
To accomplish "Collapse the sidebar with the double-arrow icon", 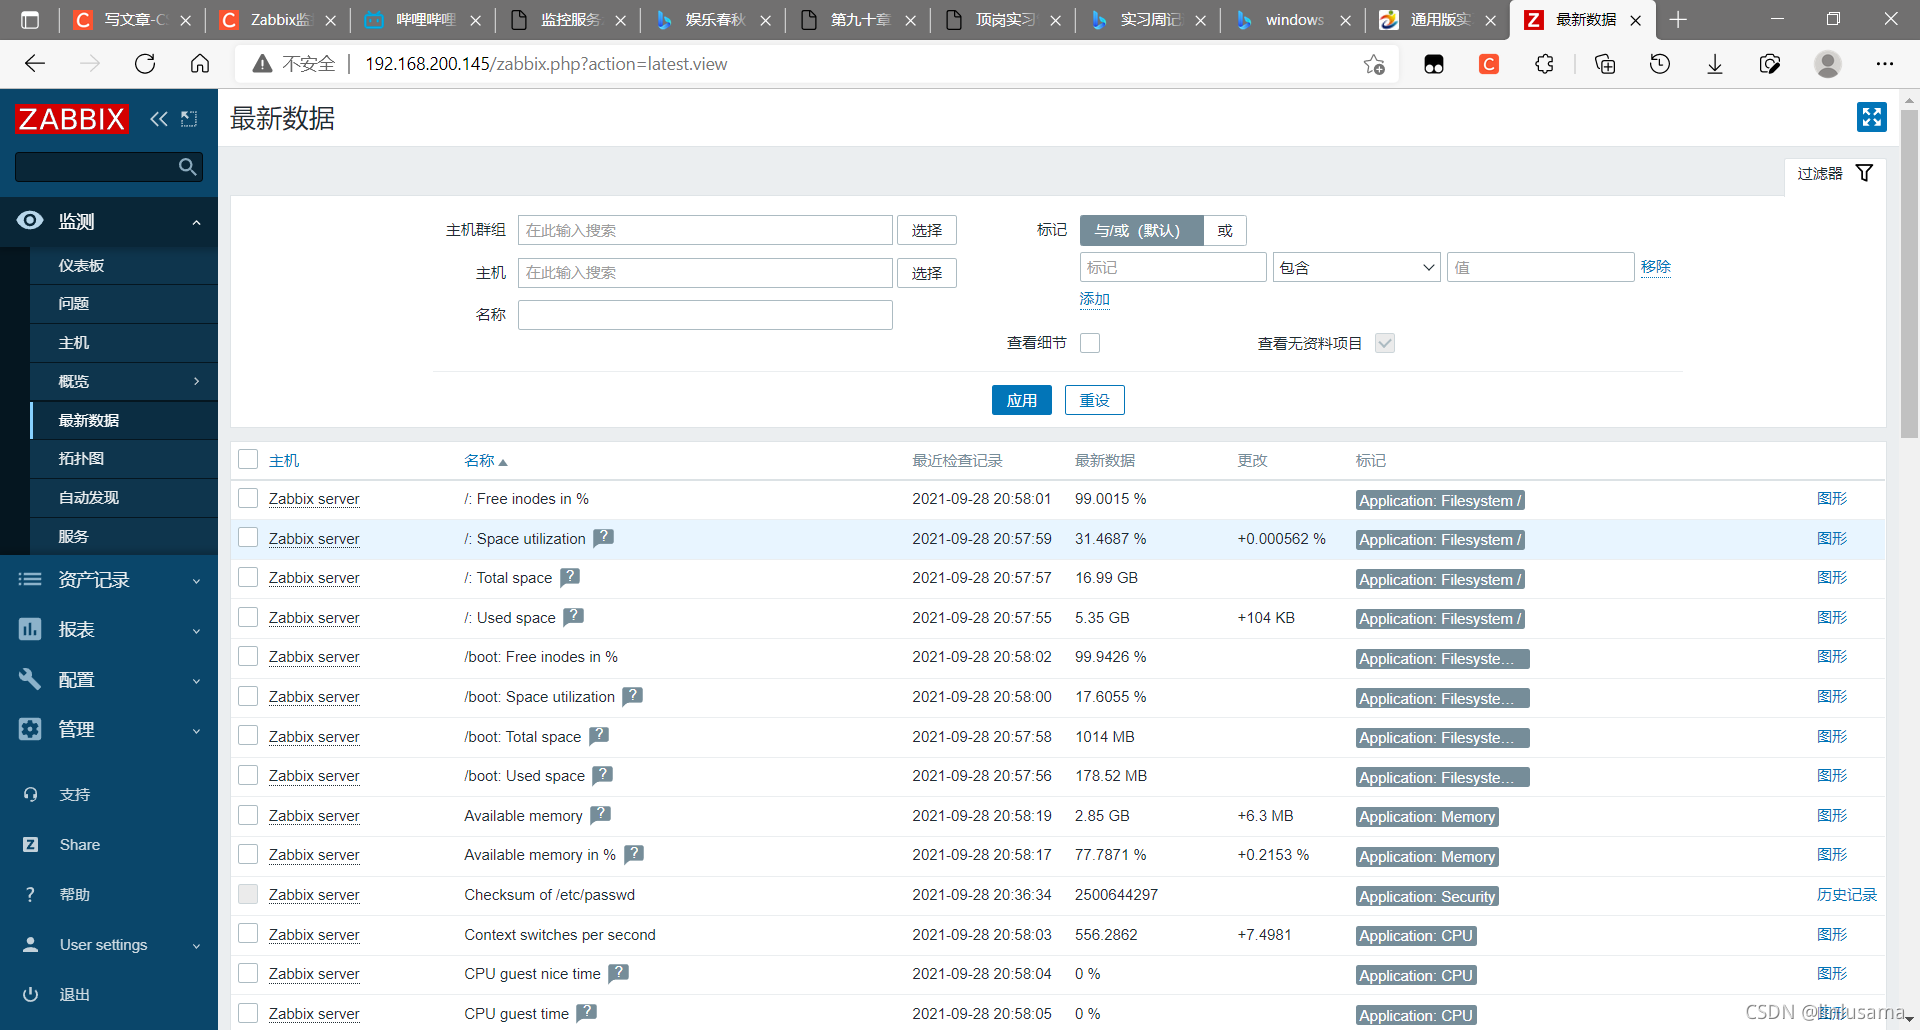I will pos(159,119).
